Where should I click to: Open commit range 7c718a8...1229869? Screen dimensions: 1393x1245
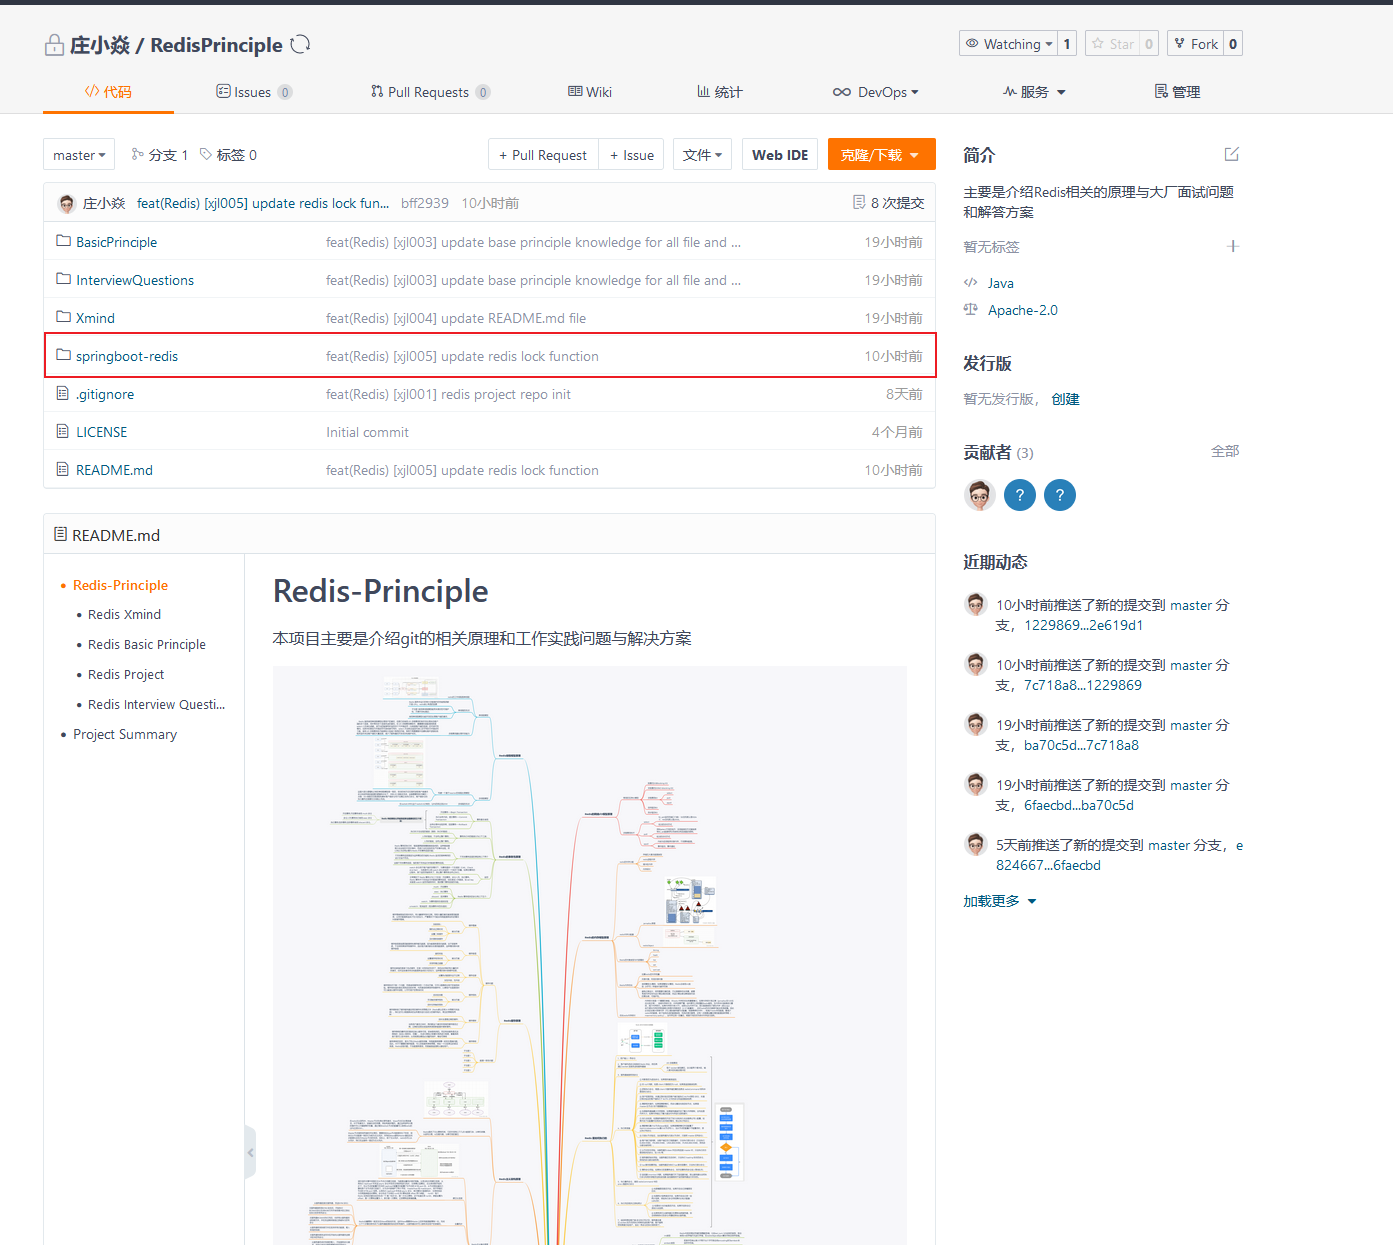click(1083, 685)
